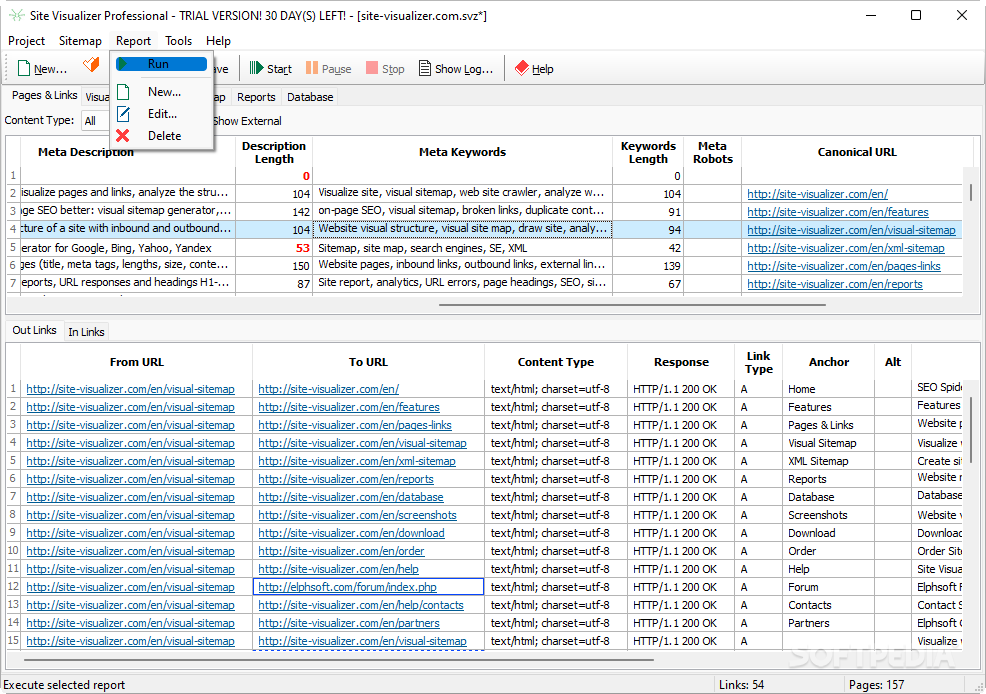Open the Tools menu
The height and width of the screenshot is (694, 986).
point(179,41)
